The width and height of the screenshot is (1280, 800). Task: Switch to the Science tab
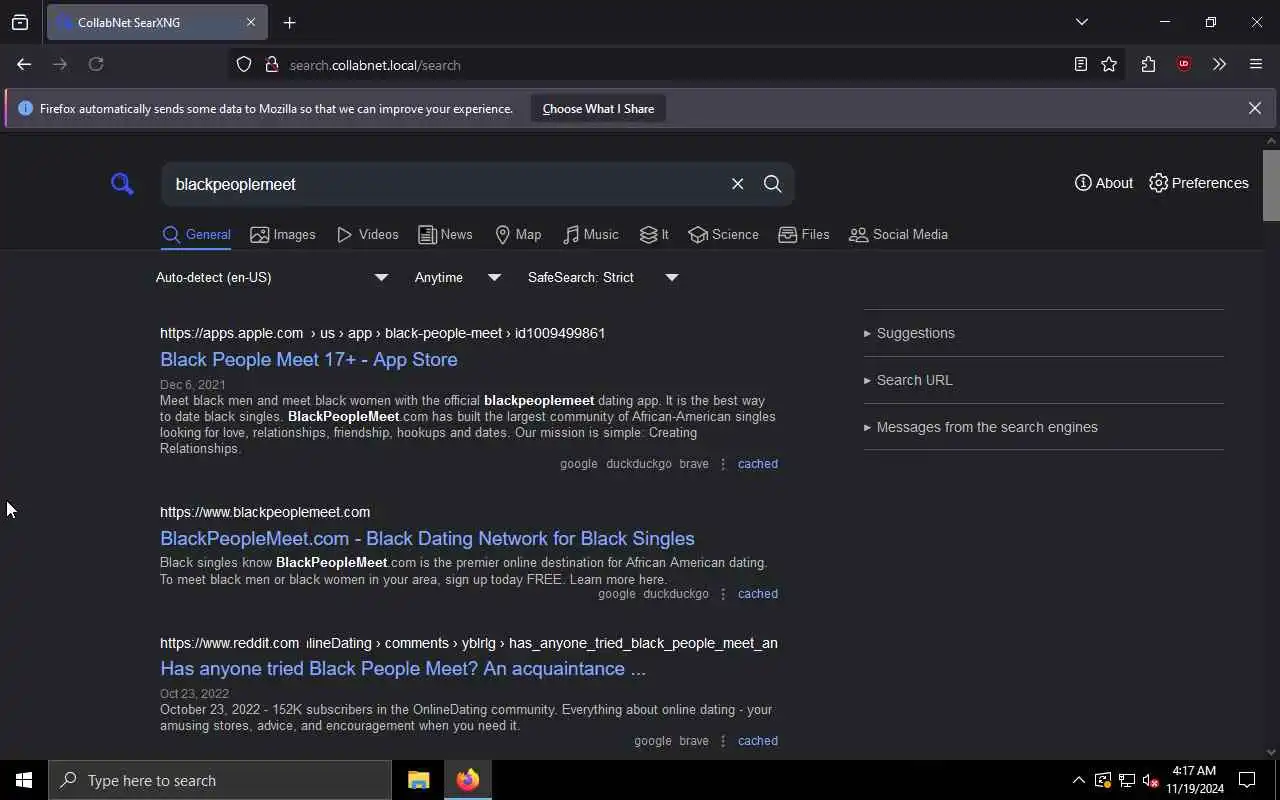(x=723, y=235)
